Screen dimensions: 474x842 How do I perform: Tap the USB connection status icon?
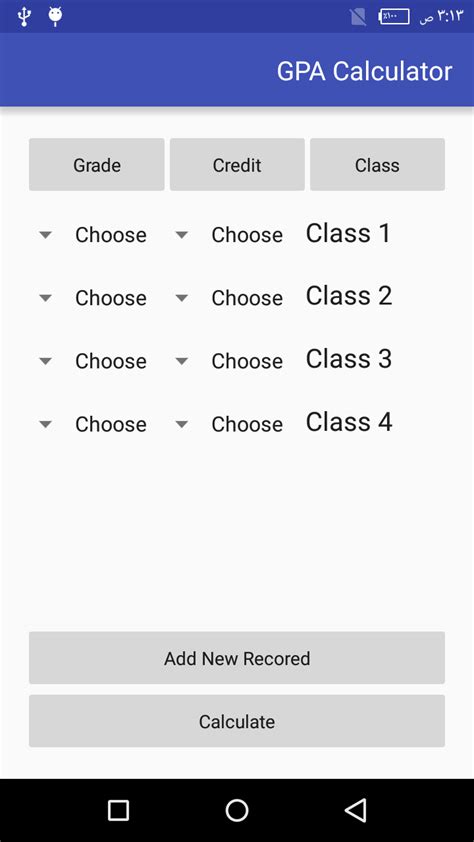[23, 17]
